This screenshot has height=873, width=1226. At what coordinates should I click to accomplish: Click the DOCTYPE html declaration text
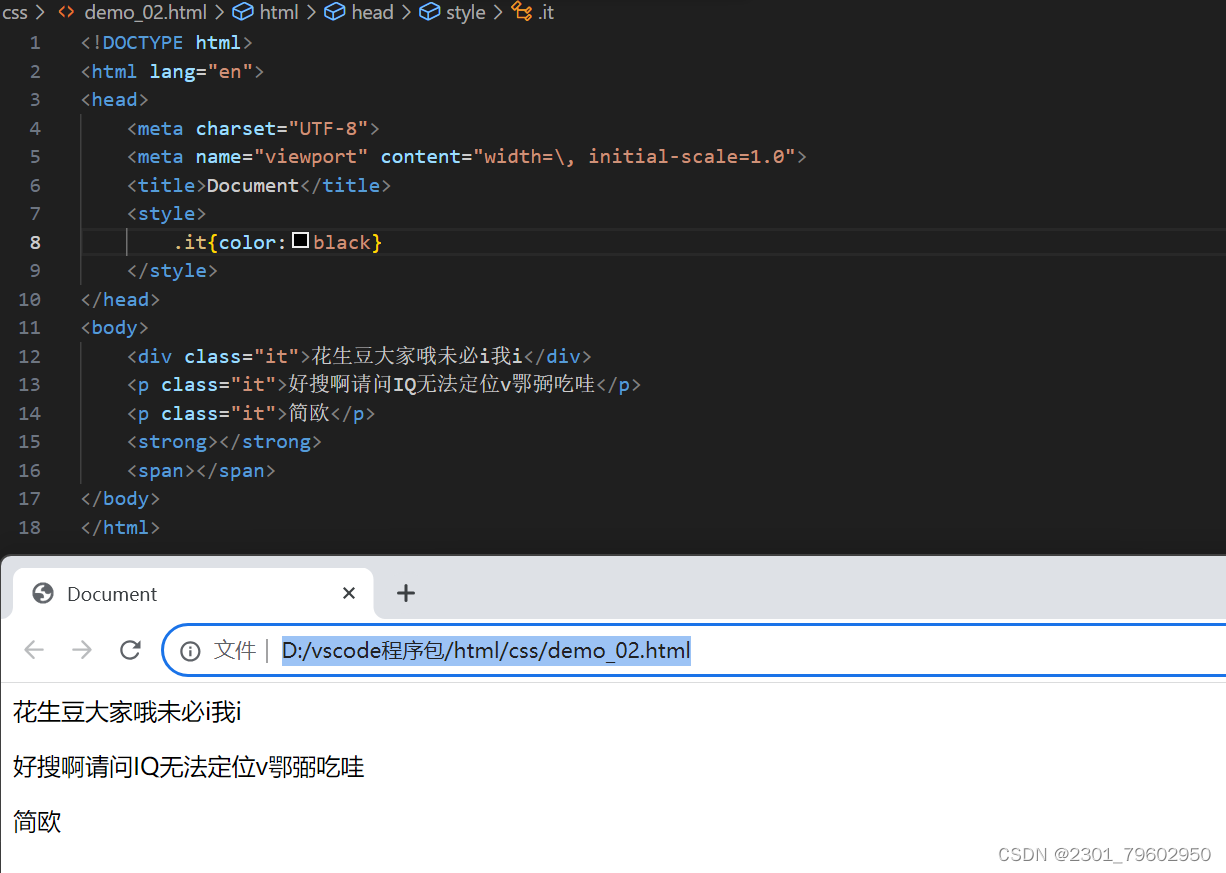(166, 43)
